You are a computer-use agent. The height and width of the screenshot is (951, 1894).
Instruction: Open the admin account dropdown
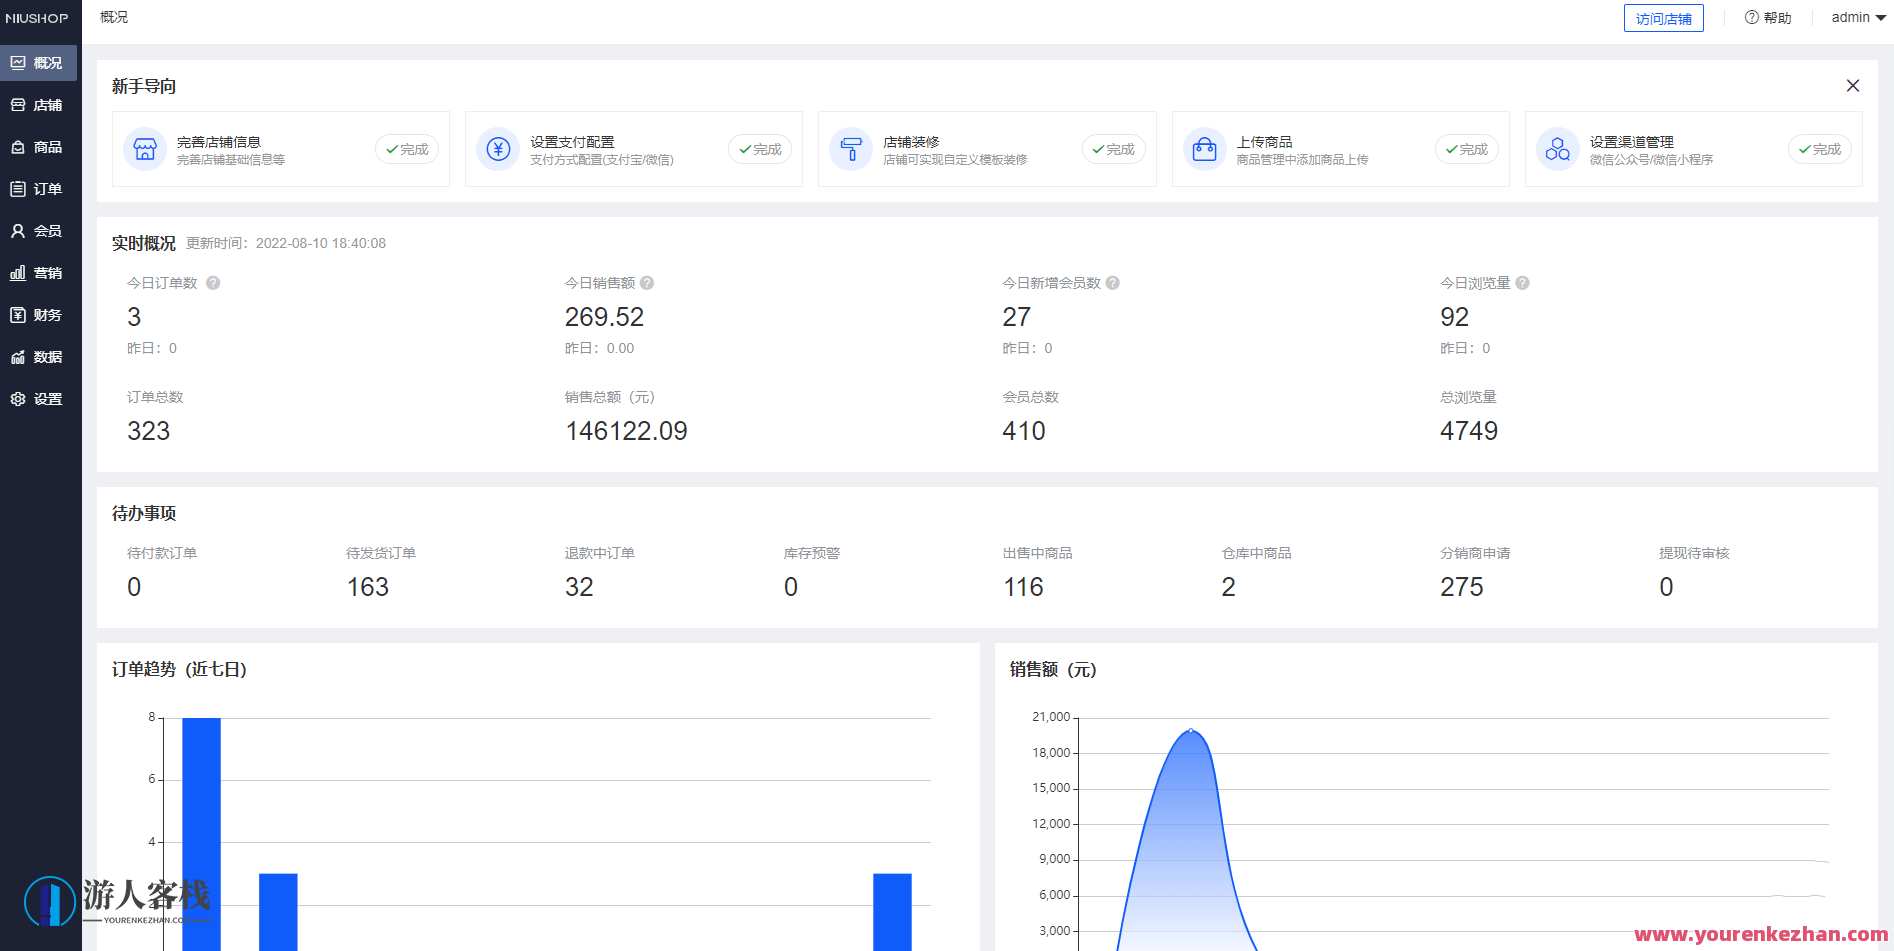(x=1856, y=17)
